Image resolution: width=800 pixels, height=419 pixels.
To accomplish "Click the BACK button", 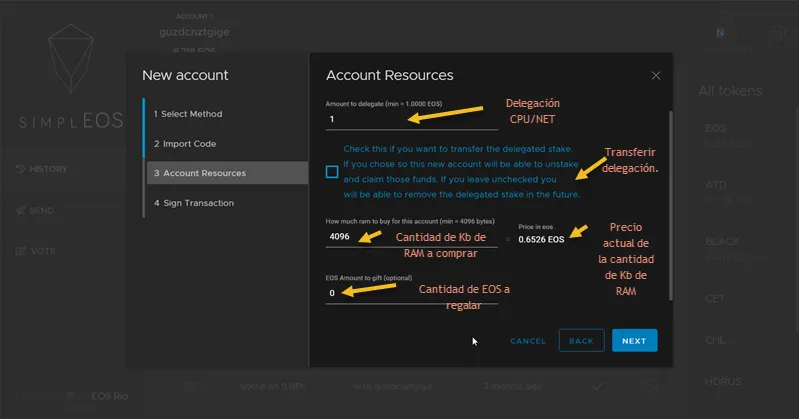I will click(x=582, y=340).
